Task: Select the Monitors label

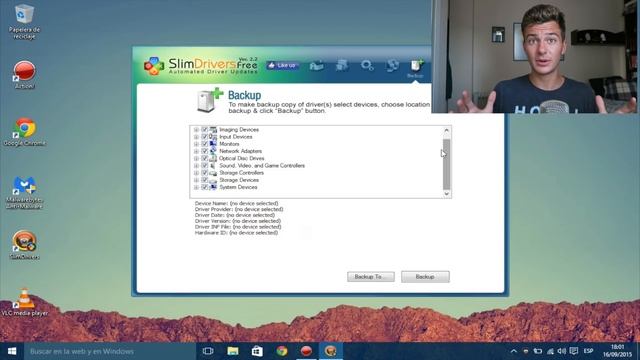Action: (229, 144)
